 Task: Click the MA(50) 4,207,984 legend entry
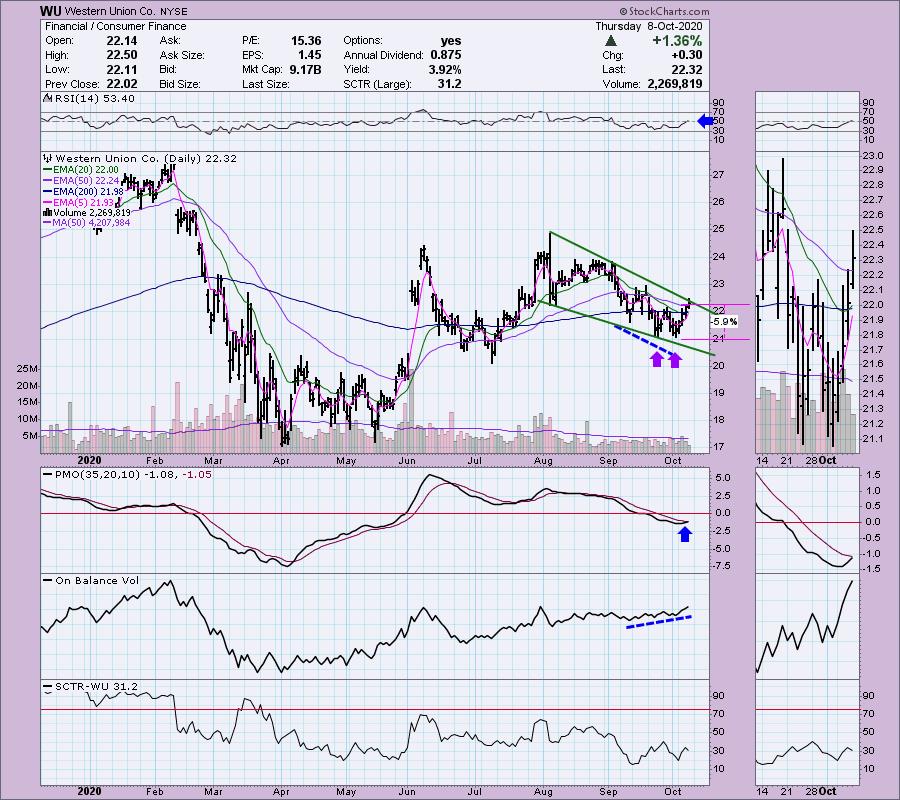click(92, 223)
